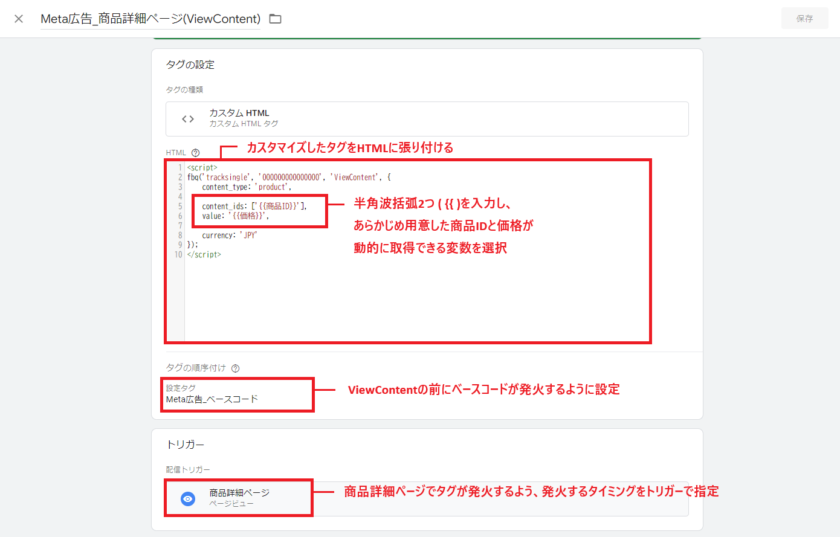Click the blue eye page view trigger icon
The height and width of the screenshot is (537, 840).
point(187,498)
